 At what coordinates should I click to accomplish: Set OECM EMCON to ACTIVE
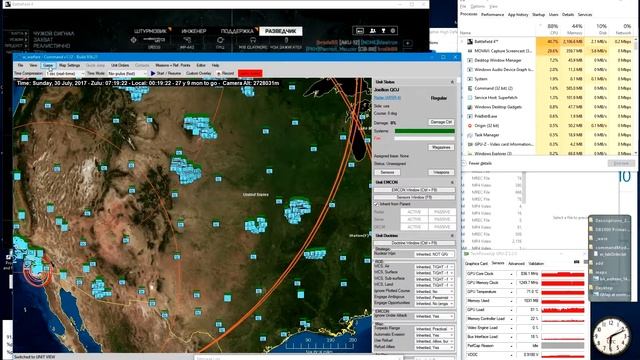[x=414, y=227]
